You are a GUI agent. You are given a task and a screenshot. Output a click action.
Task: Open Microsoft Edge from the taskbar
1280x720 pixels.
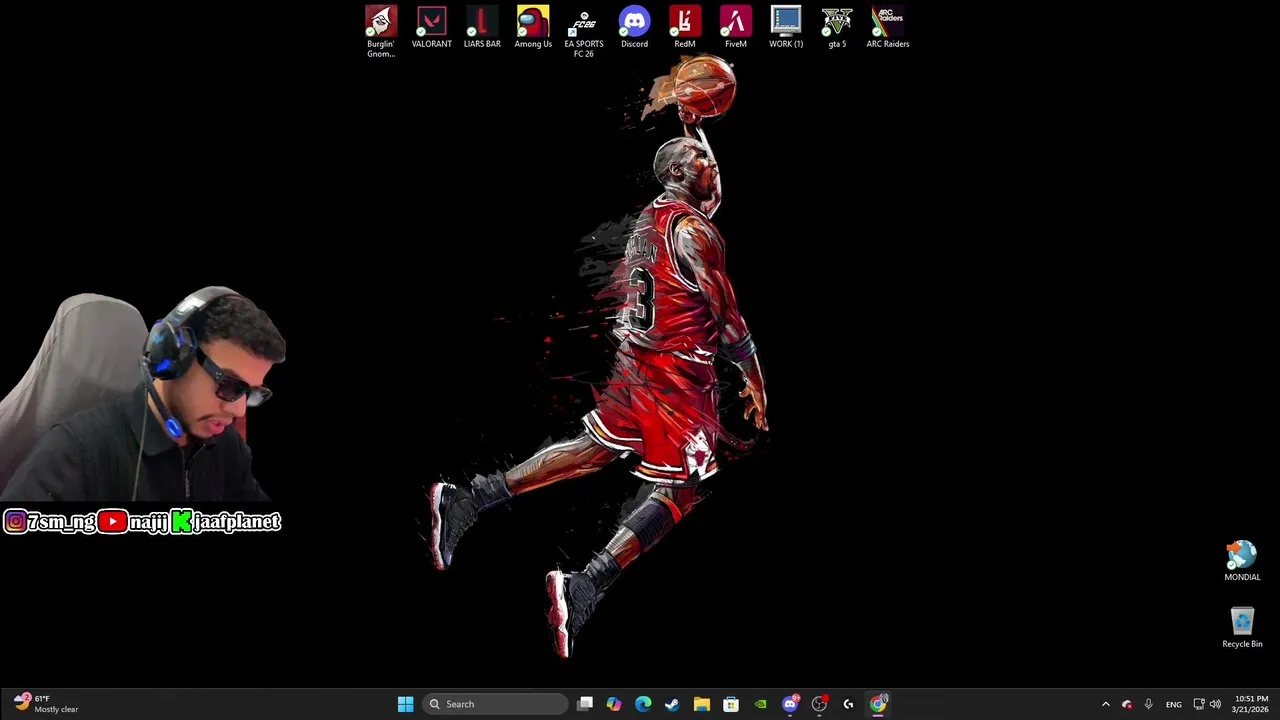(643, 704)
